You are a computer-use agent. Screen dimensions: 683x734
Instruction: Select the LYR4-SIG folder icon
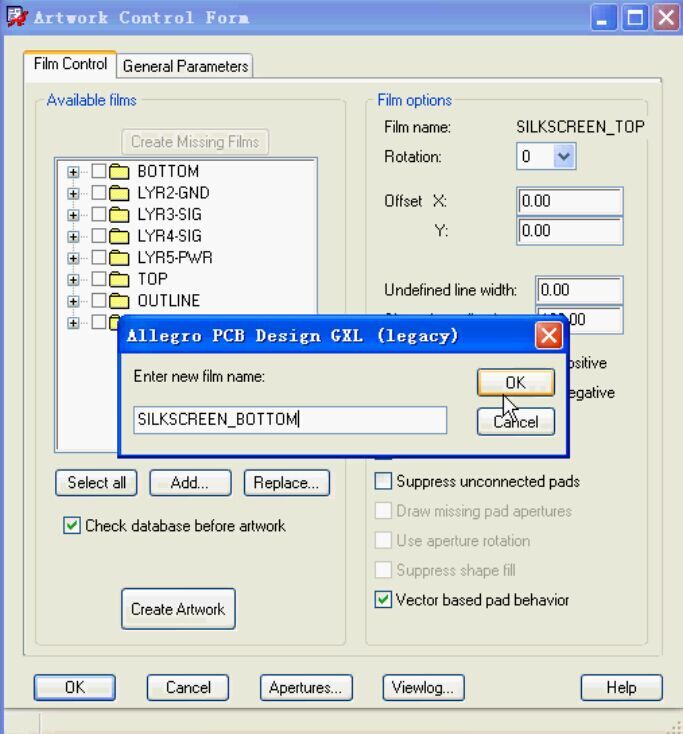click(x=119, y=236)
